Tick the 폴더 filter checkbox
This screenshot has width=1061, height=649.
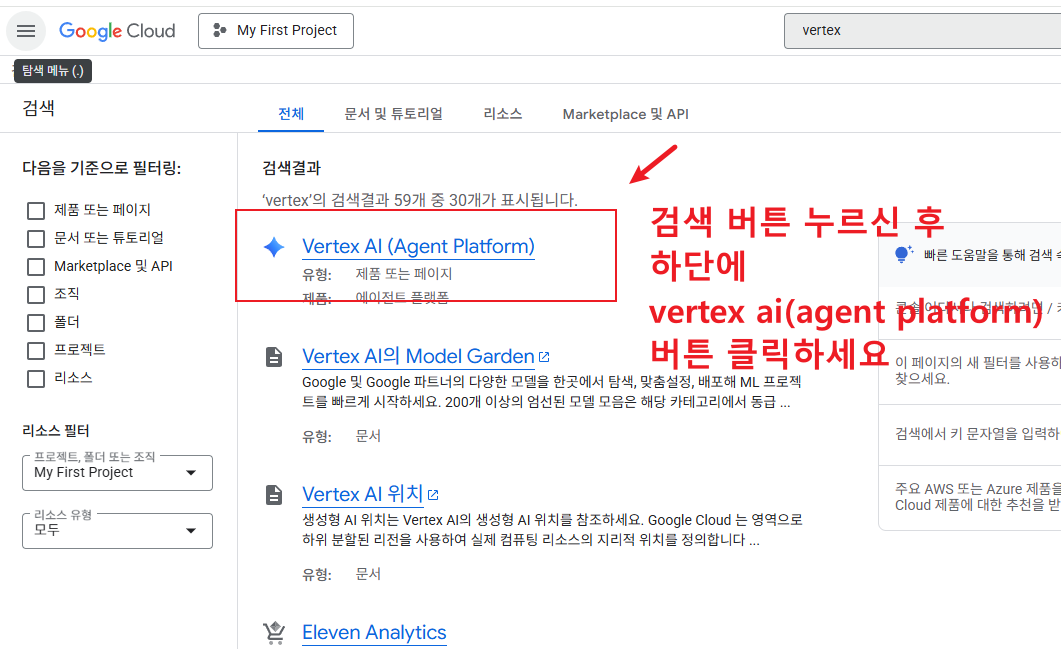36,322
